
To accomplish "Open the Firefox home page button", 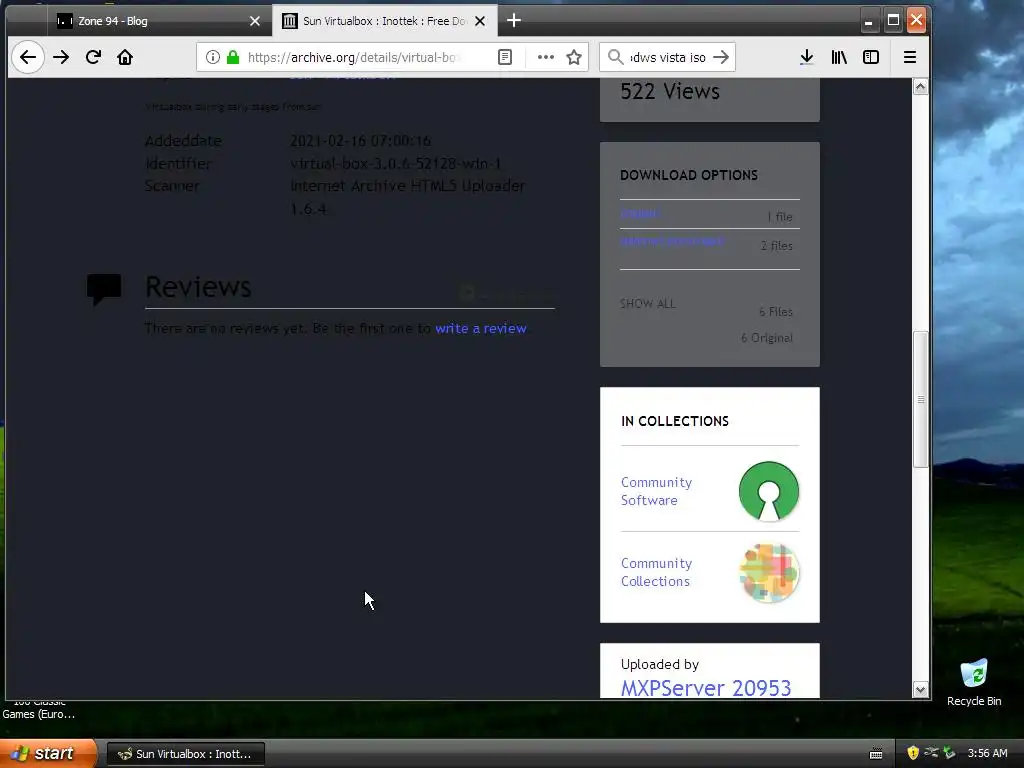I will click(125, 57).
